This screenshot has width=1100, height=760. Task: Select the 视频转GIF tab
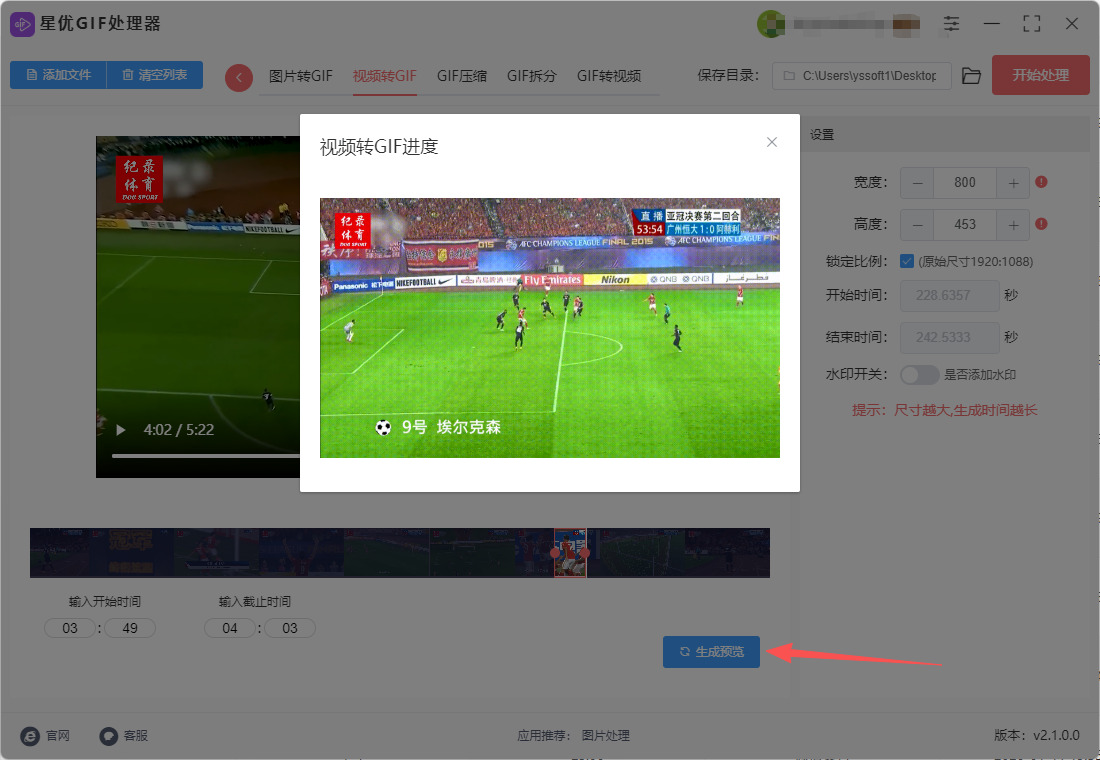[x=384, y=76]
